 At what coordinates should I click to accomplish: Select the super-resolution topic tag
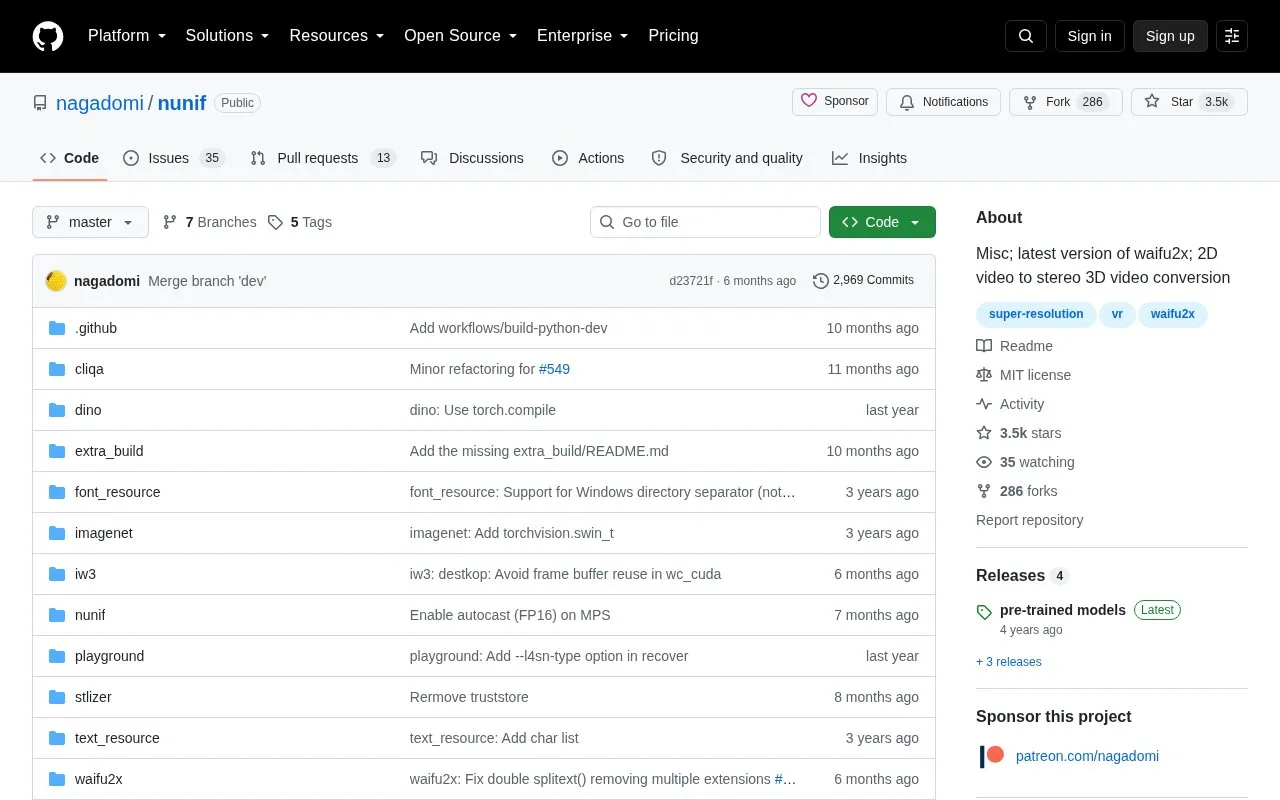tap(1036, 314)
